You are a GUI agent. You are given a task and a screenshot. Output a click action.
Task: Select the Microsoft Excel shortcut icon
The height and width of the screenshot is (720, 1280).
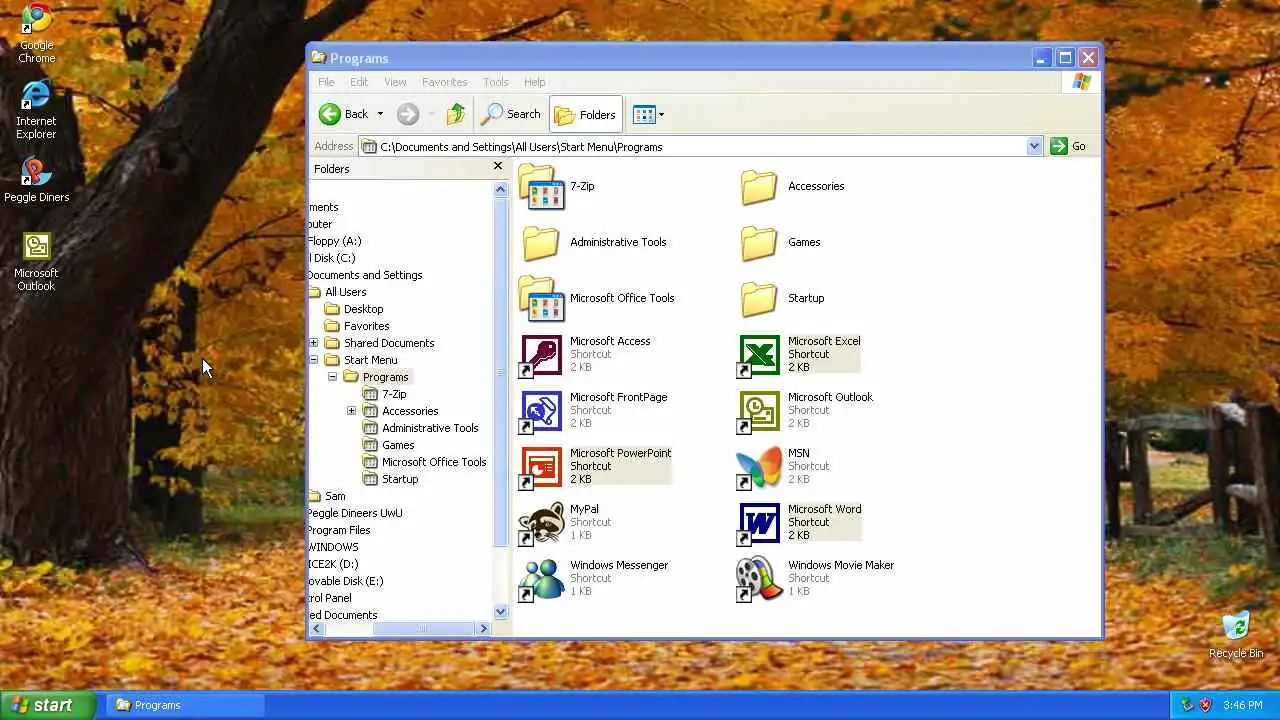pos(759,355)
